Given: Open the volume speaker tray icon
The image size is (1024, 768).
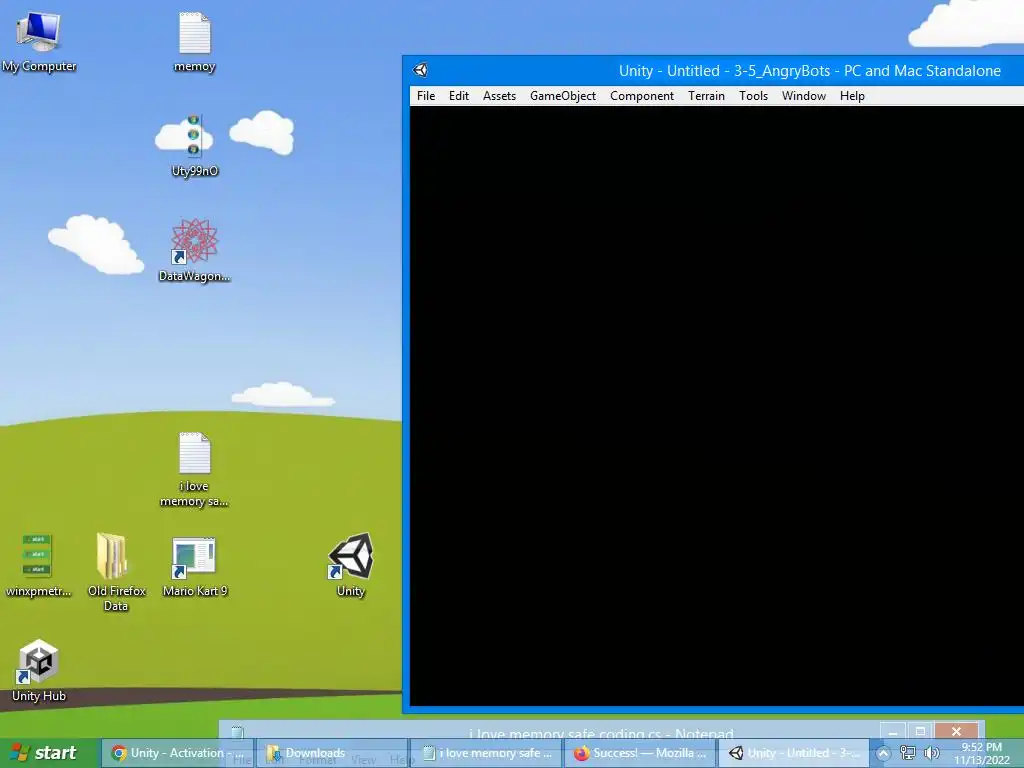Looking at the screenshot, I should (x=932, y=754).
